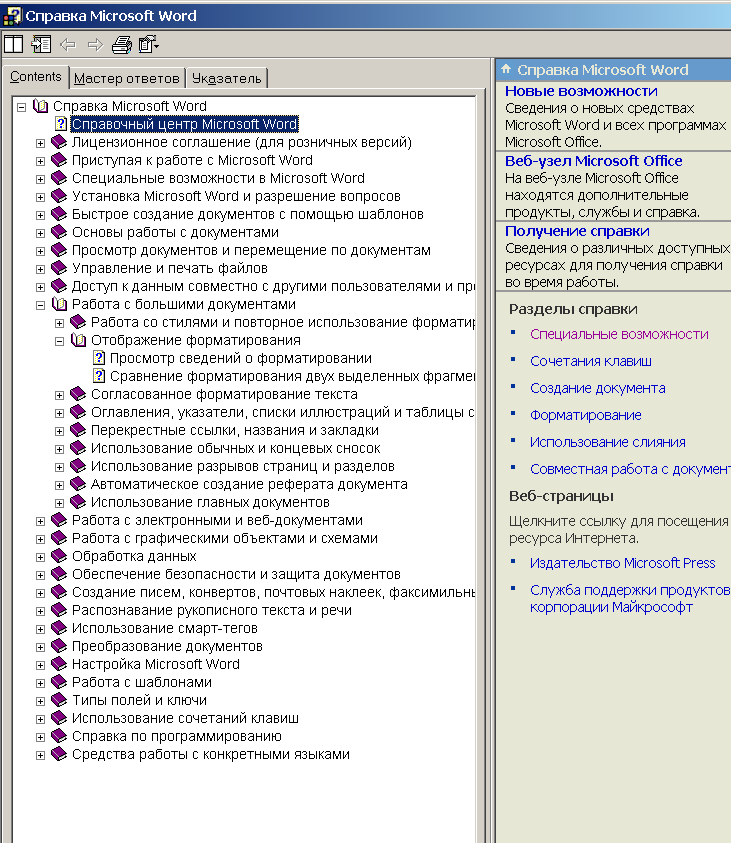731x843 pixels.
Task: Click the book icon next to Настройка Microsoft Word
Action: pyautogui.click(x=59, y=664)
